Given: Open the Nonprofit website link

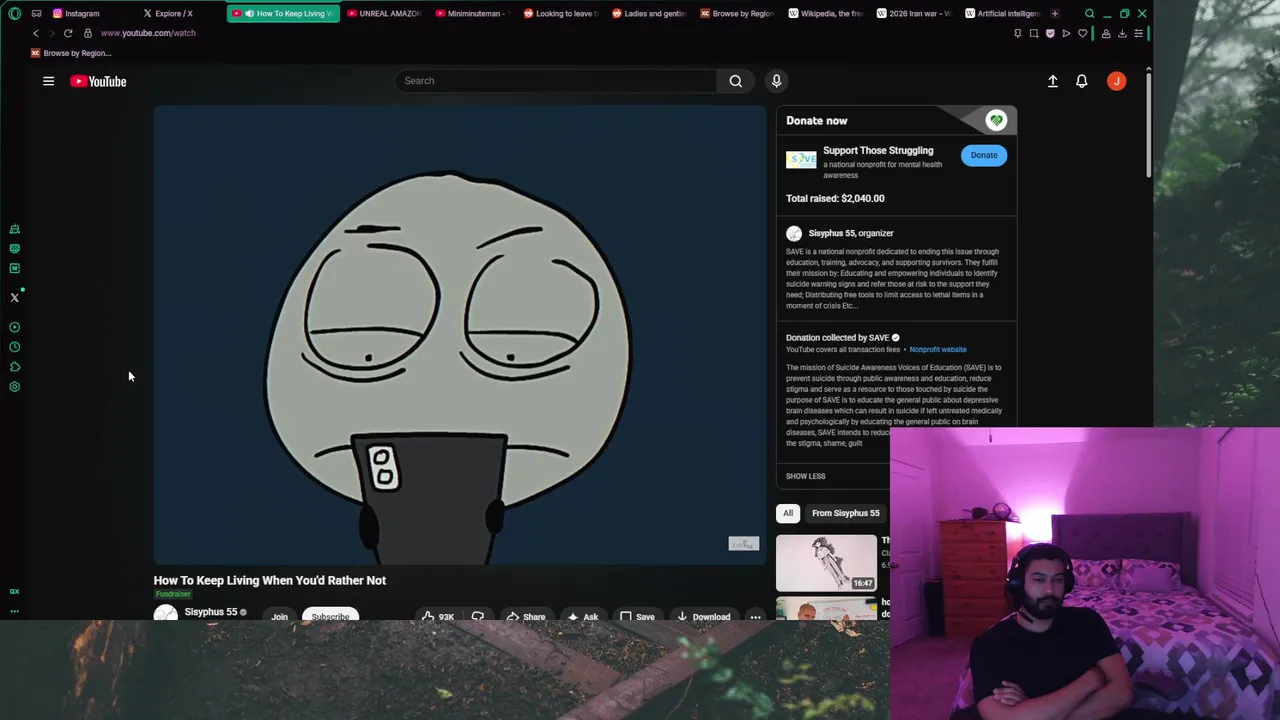Looking at the screenshot, I should point(938,350).
